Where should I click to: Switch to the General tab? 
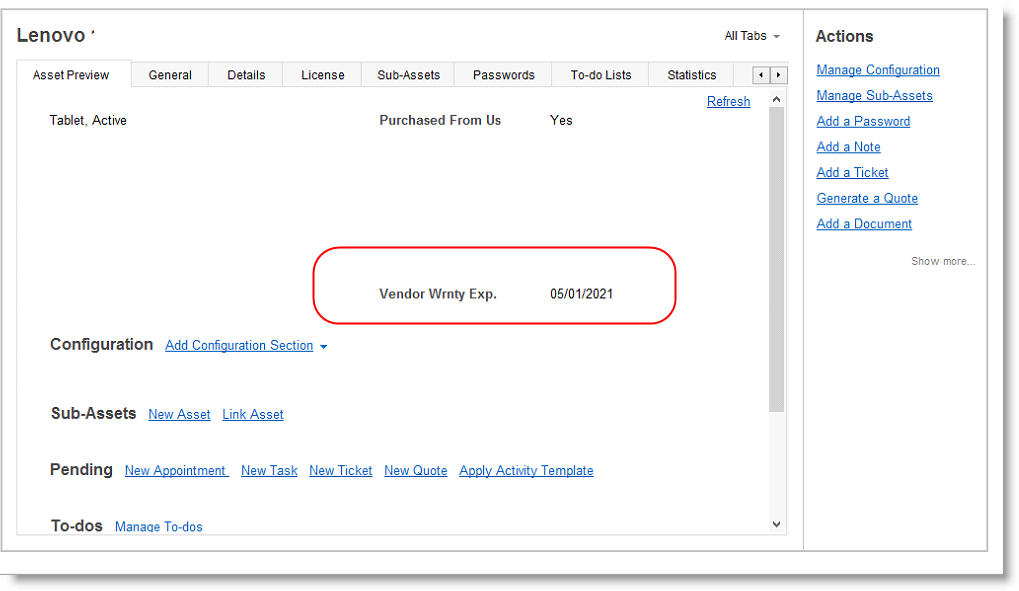click(170, 75)
